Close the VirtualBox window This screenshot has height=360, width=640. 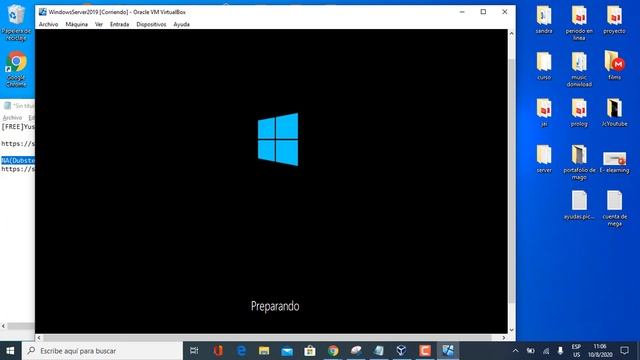tap(504, 12)
